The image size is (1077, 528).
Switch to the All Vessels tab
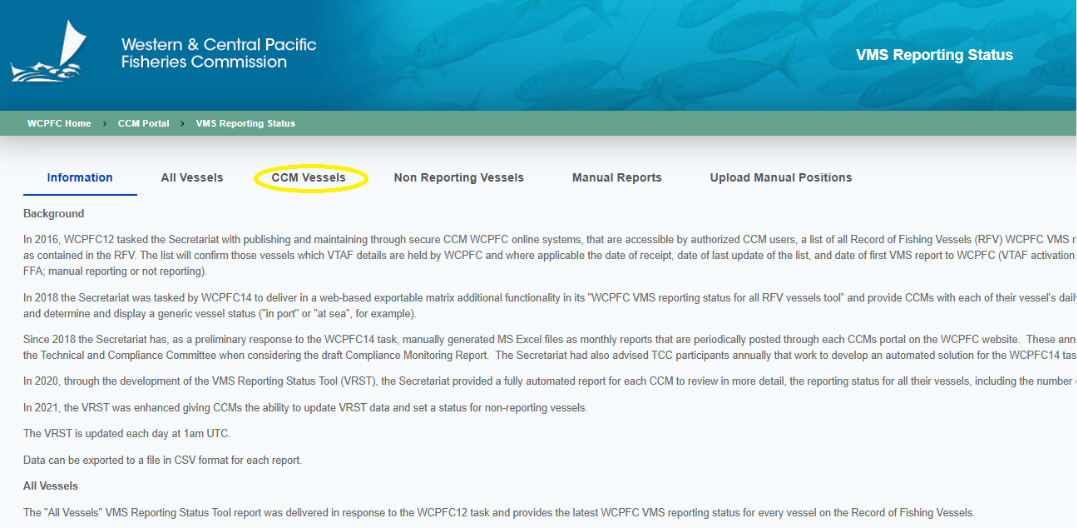point(192,178)
